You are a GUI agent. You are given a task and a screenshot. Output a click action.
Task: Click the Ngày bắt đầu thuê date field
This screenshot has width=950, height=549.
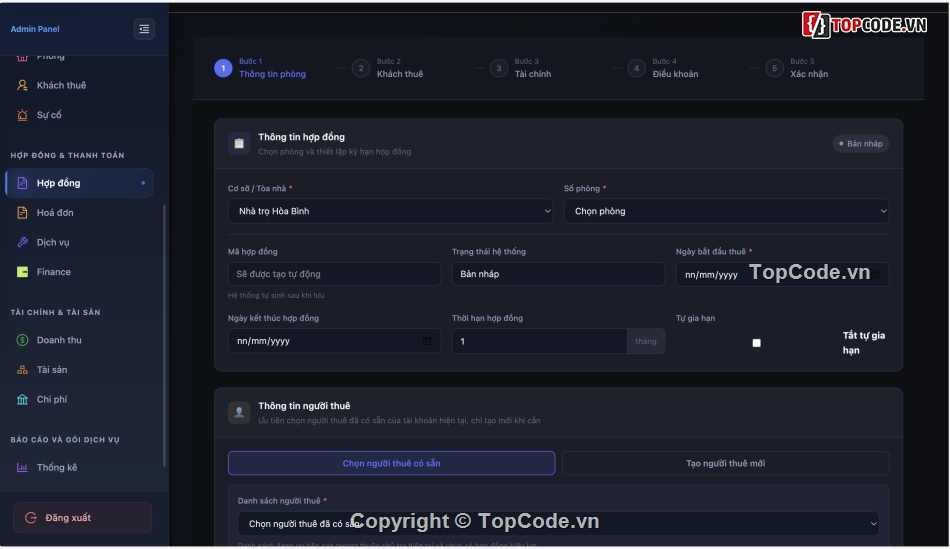(782, 274)
